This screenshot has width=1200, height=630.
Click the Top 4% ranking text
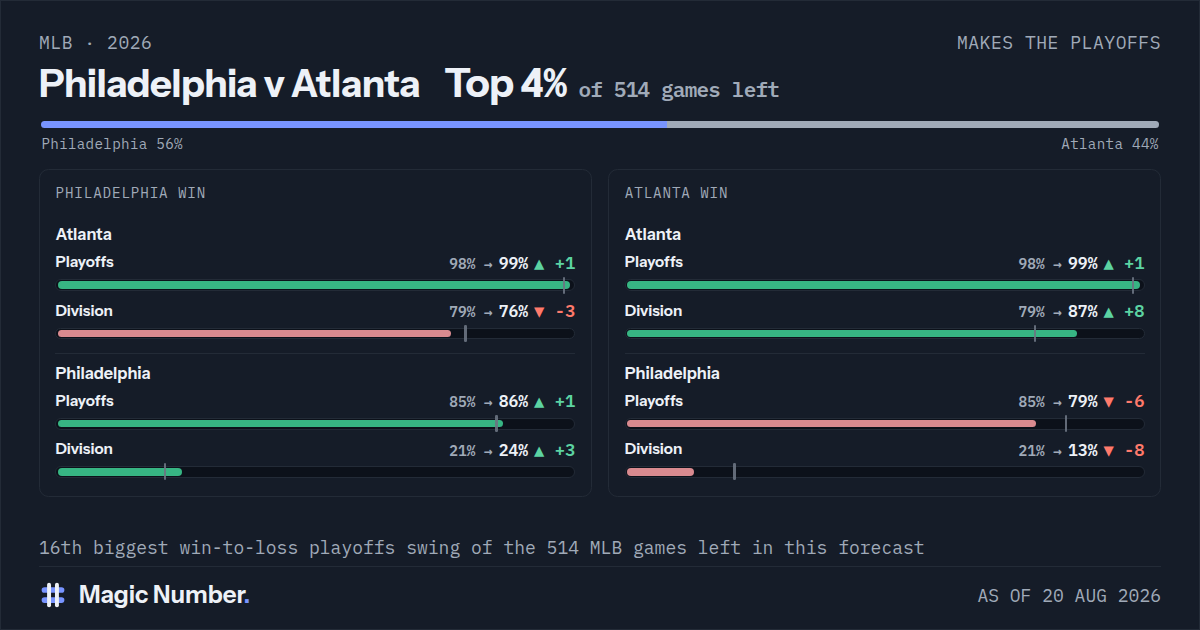[506, 84]
